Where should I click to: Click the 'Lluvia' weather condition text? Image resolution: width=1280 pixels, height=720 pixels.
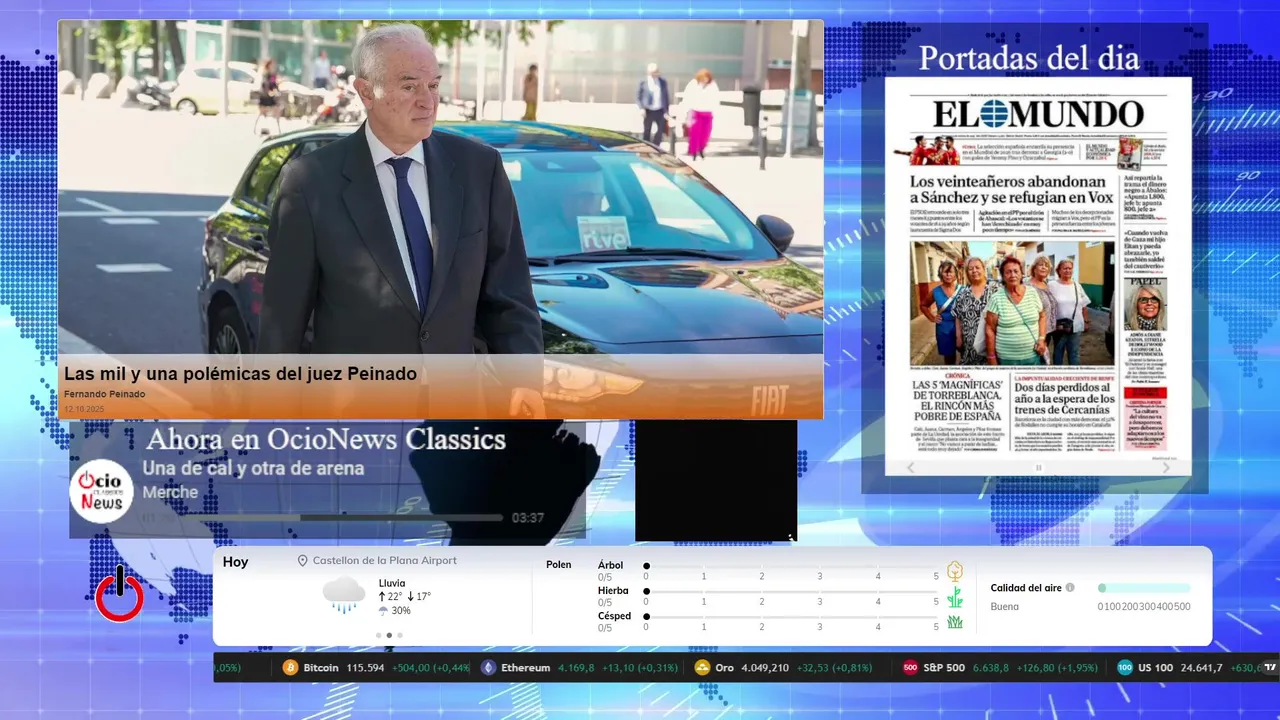point(392,583)
